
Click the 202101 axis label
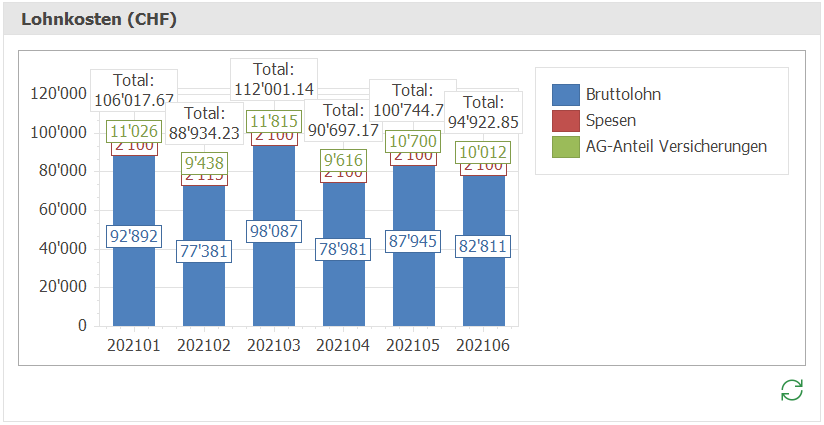(x=134, y=346)
